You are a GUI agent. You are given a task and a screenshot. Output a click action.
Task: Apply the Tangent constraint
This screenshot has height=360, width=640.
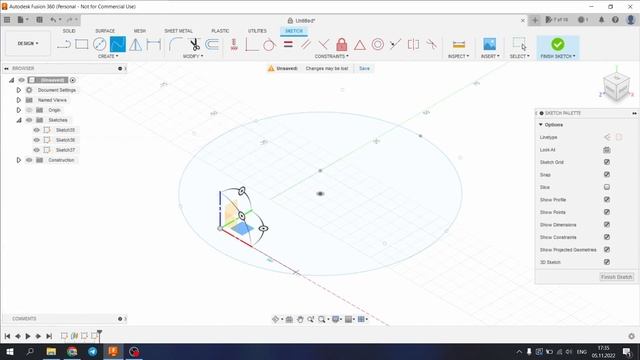(x=269, y=44)
